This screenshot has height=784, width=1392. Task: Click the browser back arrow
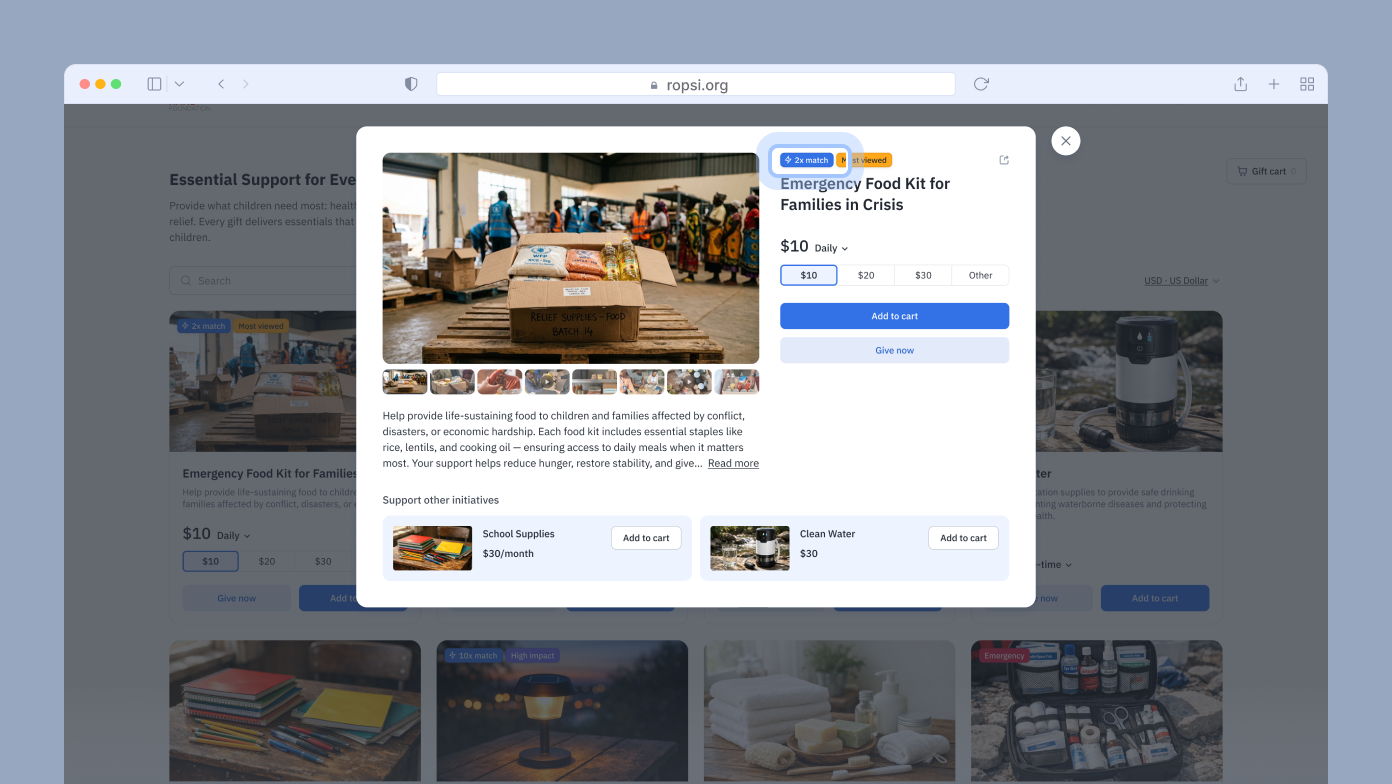tap(221, 84)
